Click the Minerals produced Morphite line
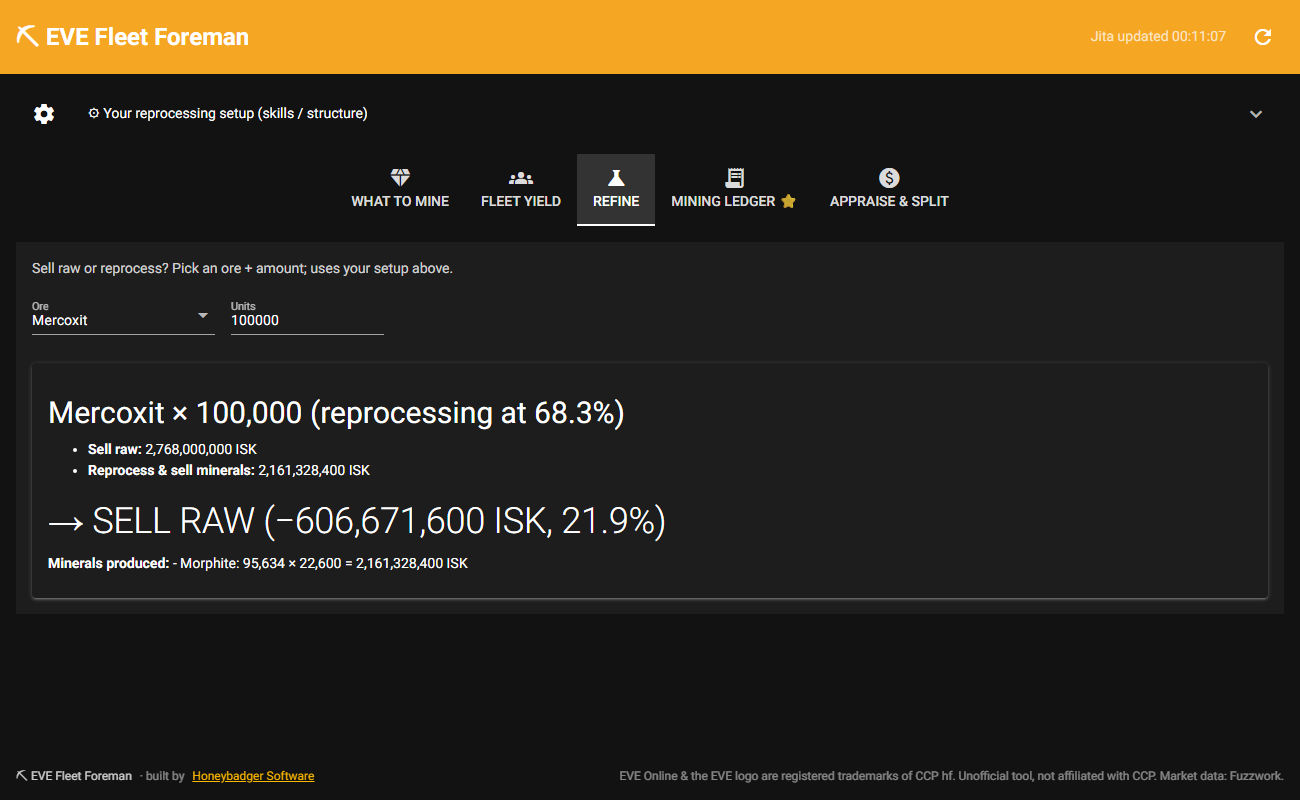This screenshot has height=800, width=1300. (x=258, y=563)
